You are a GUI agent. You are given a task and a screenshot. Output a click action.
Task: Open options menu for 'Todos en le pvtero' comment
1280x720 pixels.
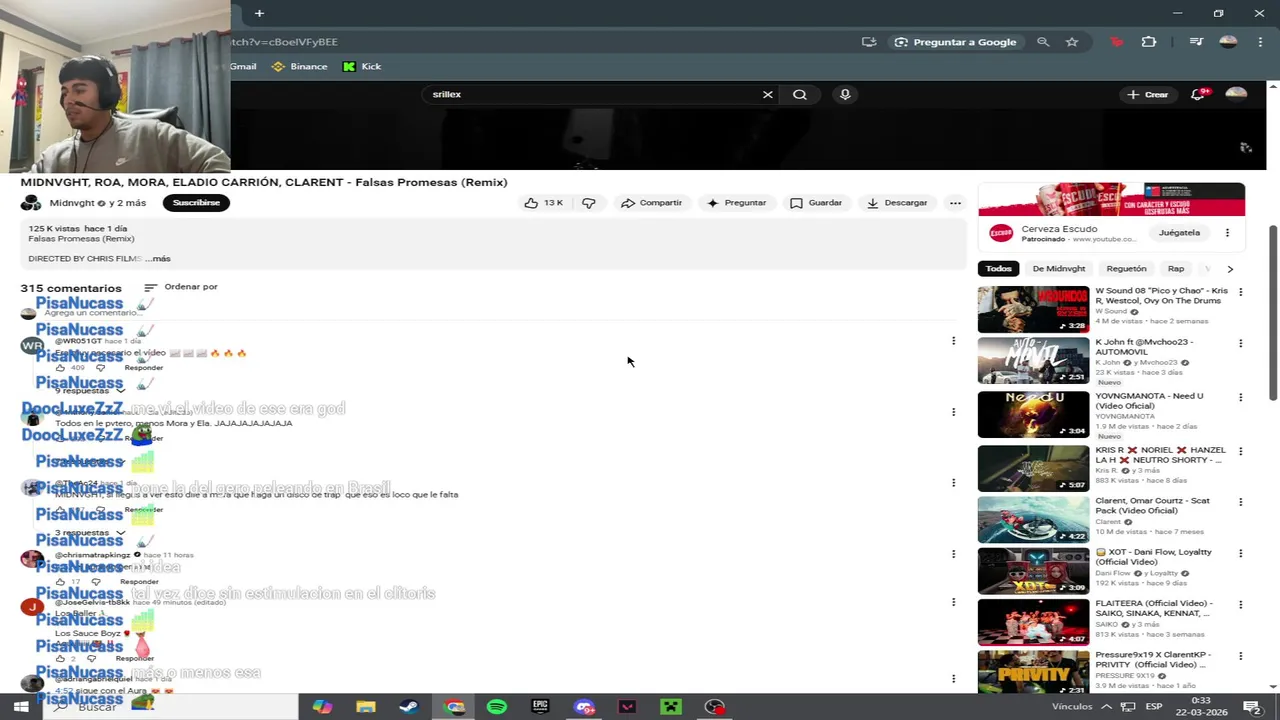point(953,412)
